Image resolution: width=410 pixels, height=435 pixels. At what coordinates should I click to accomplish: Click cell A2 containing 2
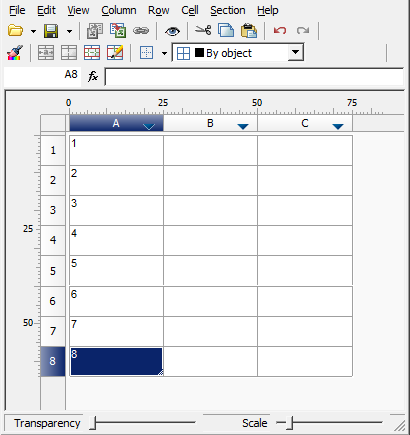point(116,180)
